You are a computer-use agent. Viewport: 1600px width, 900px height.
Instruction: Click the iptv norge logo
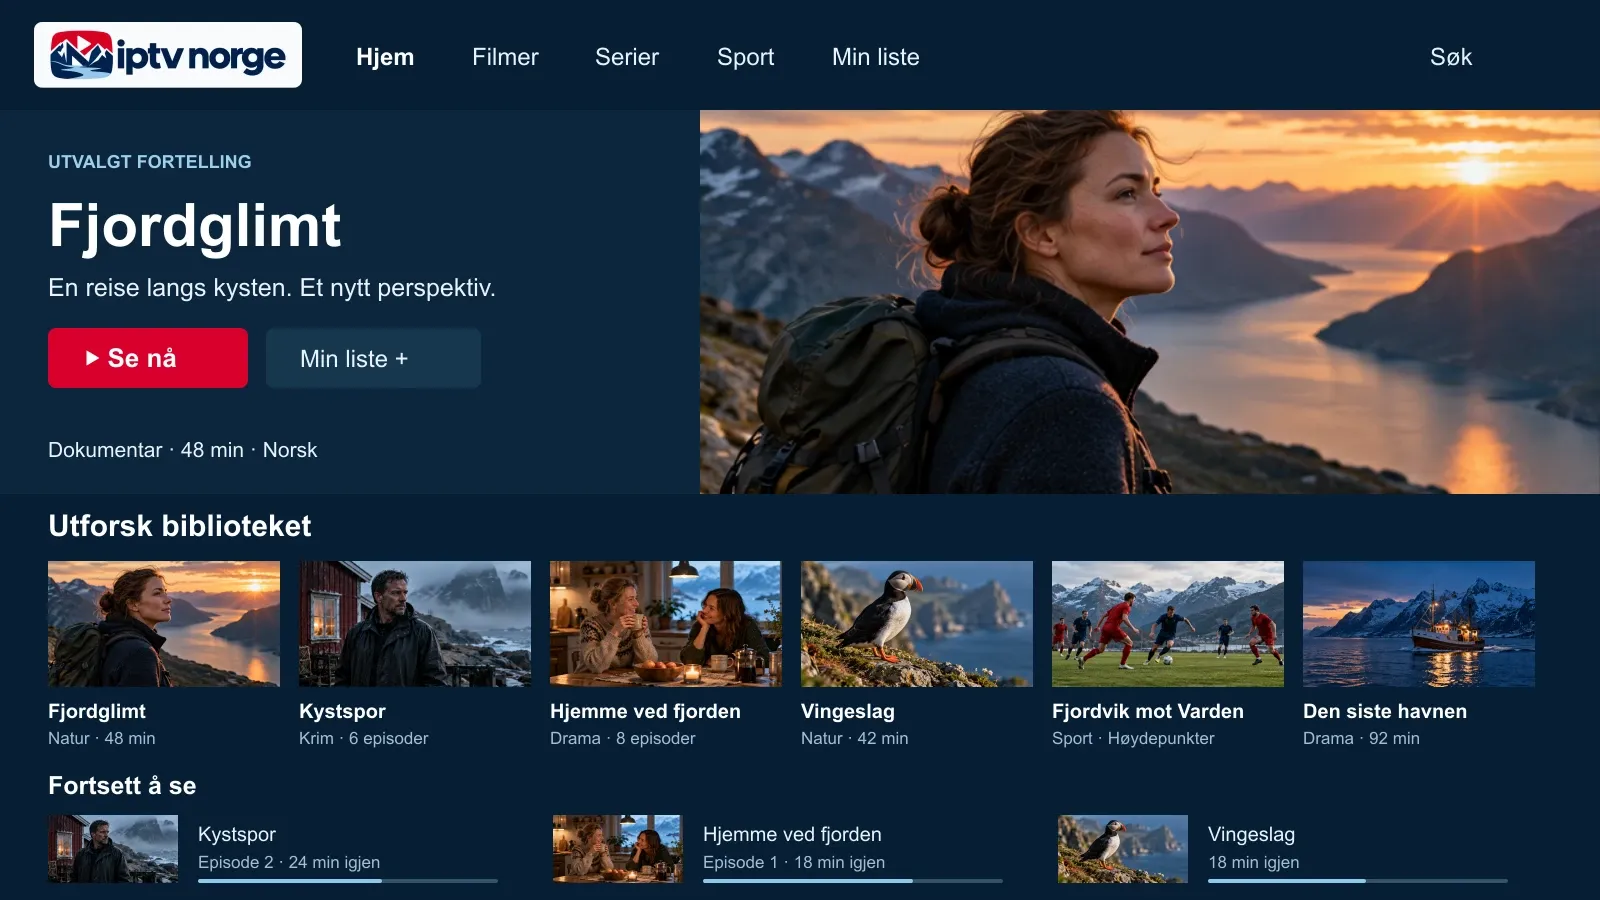(168, 55)
